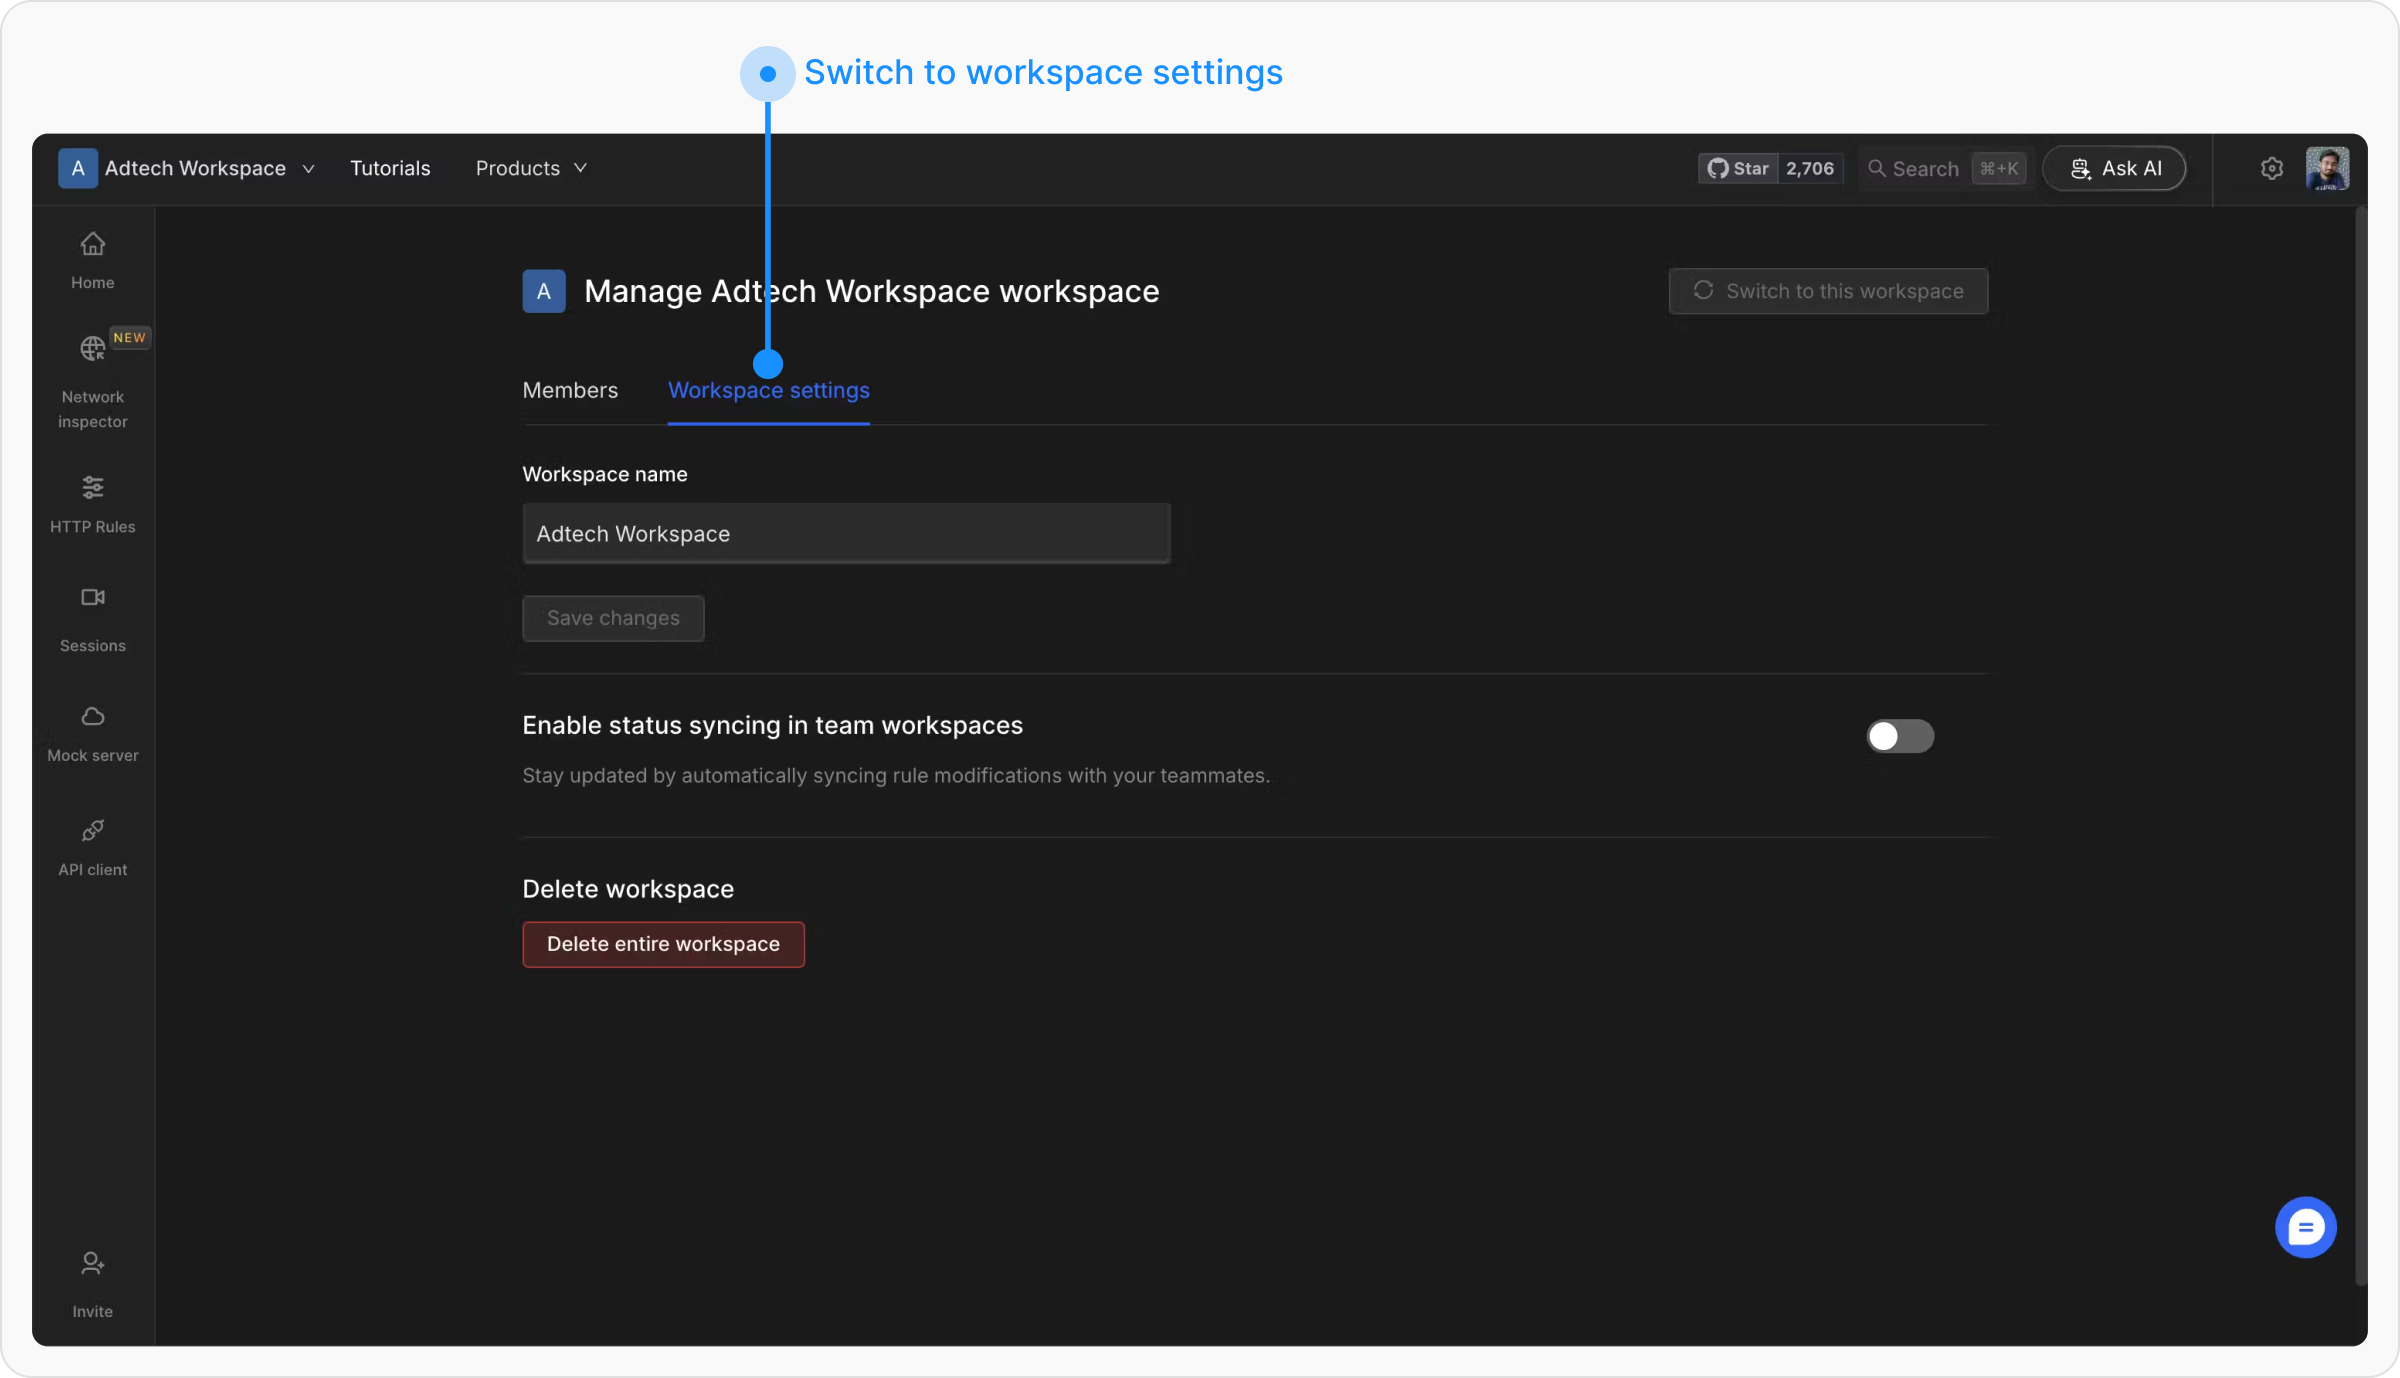Screen dimensions: 2400x1378
Task: Click Delete entire workspace button
Action: point(663,945)
